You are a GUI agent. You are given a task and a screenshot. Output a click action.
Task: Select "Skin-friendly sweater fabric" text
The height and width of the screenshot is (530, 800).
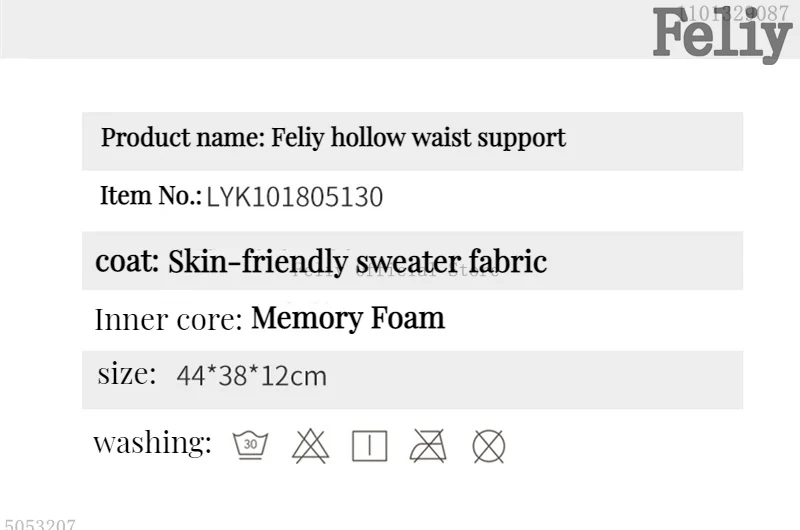point(357,262)
